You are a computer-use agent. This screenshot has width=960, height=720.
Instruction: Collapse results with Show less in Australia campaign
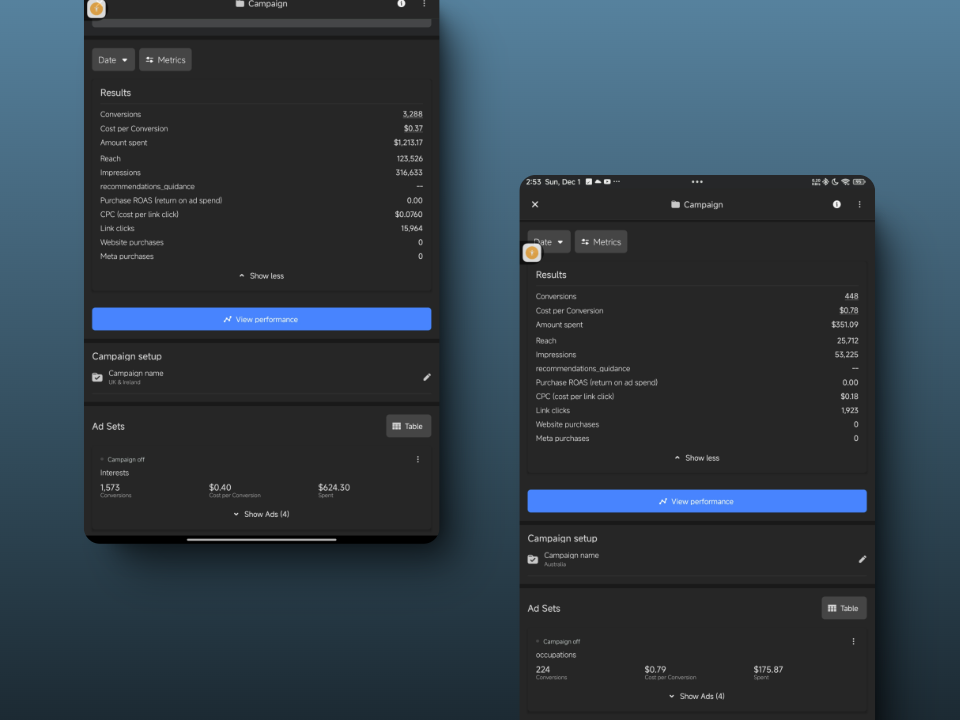(x=696, y=458)
